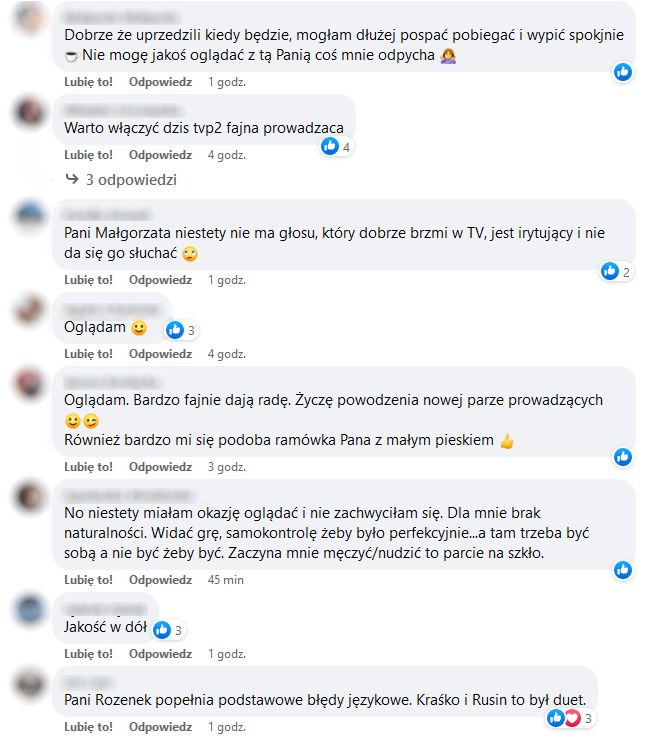This screenshot has height=739, width=671.
Task: Expand the '3 odpowiedzi' replies thread
Action: [131, 180]
